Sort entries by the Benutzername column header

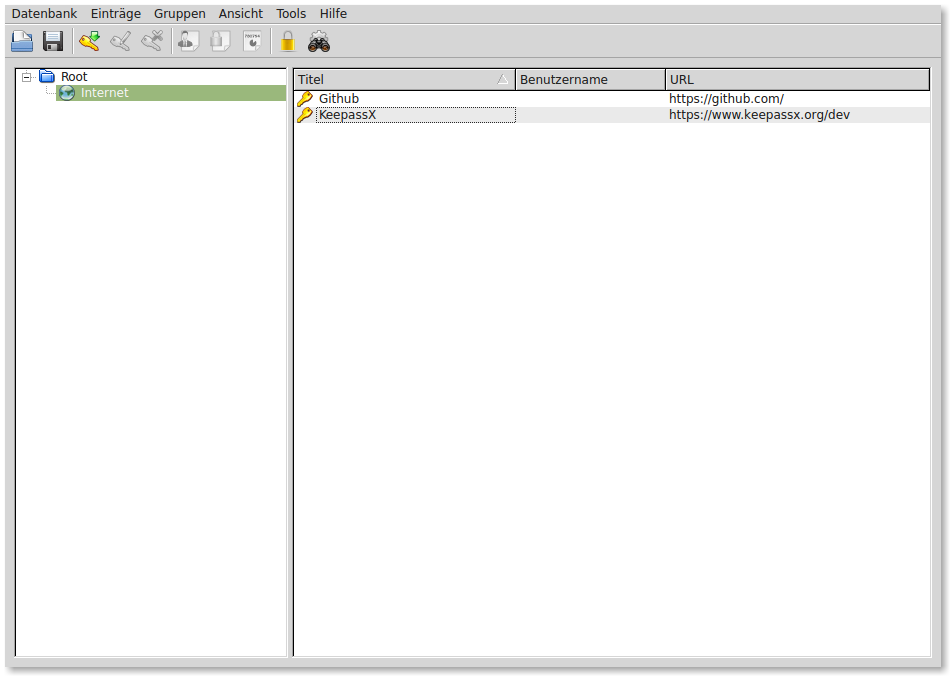point(590,79)
